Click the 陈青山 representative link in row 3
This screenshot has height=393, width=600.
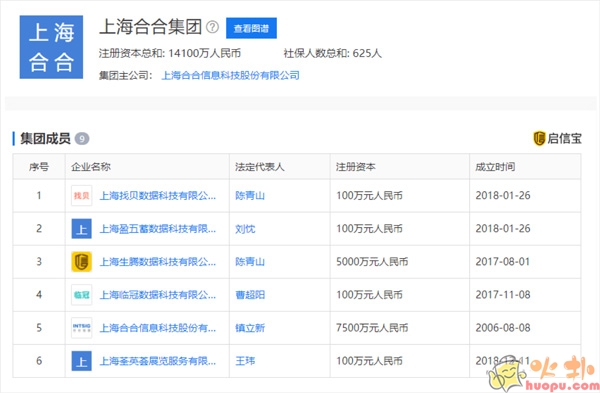pyautogui.click(x=250, y=262)
